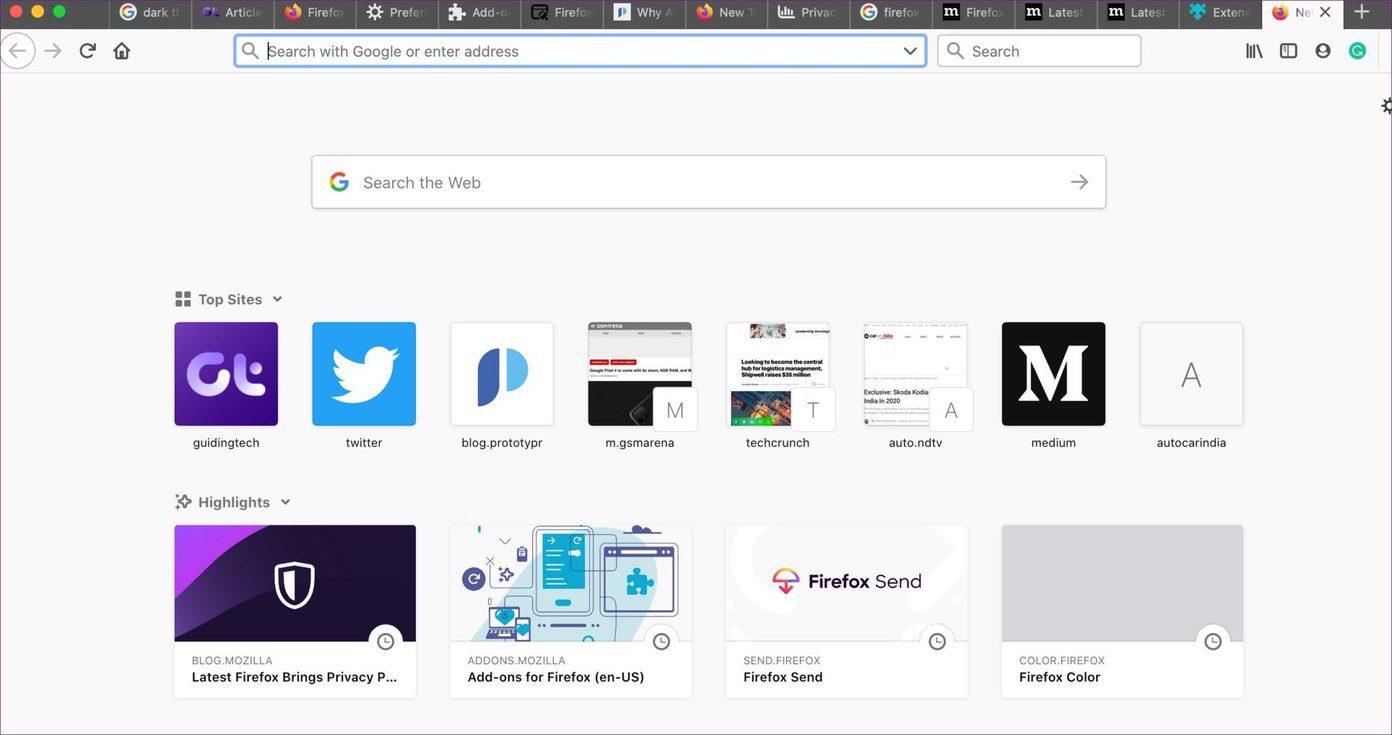The width and height of the screenshot is (1392, 735).
Task: Click the history clock on blog.mozilla card
Action: pyautogui.click(x=385, y=642)
